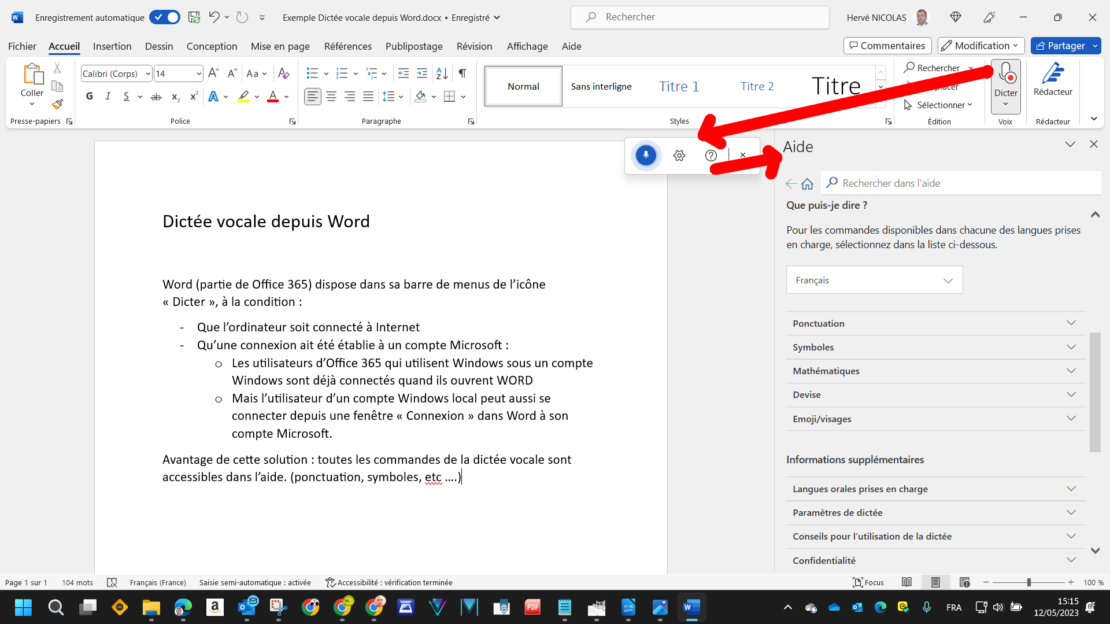
Task: Click Sélectionner in Édition group
Action: (938, 105)
